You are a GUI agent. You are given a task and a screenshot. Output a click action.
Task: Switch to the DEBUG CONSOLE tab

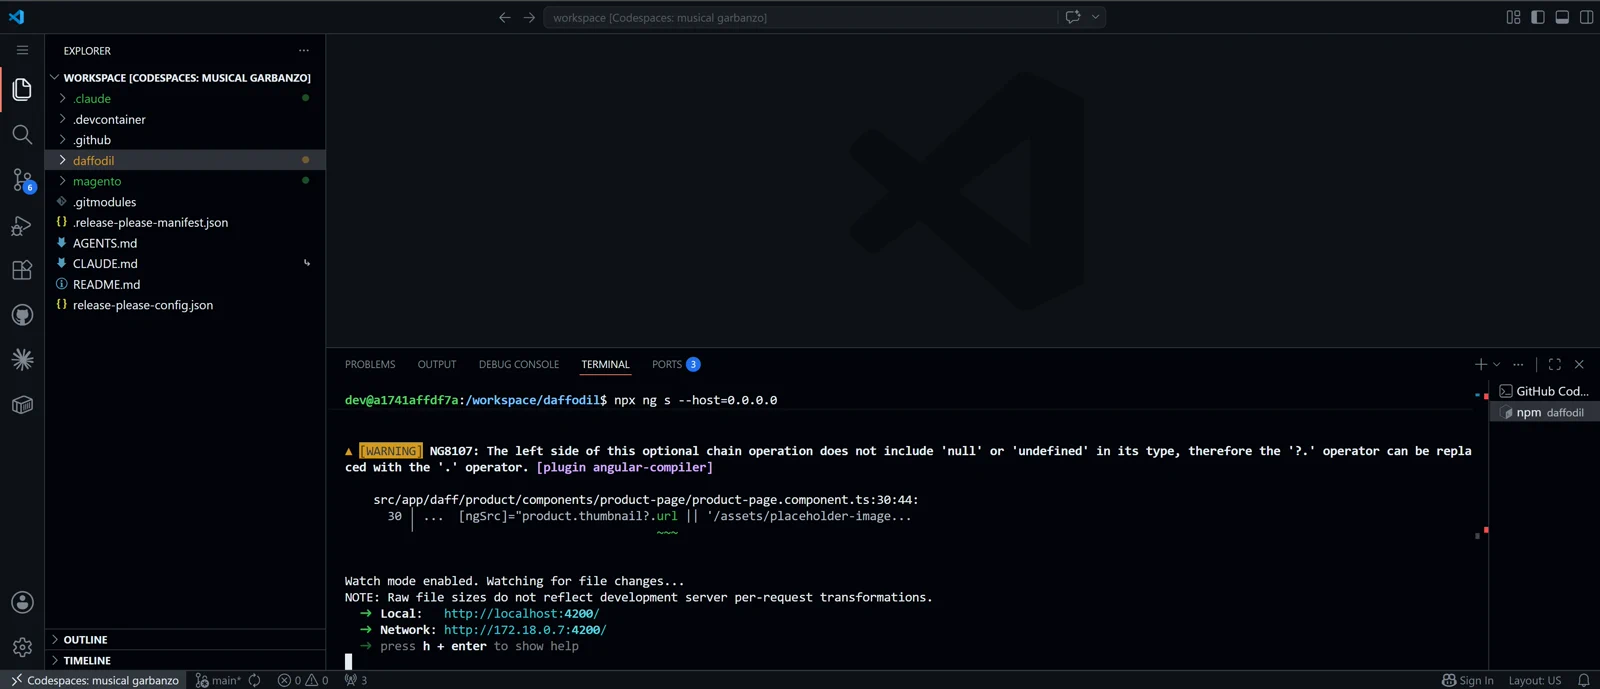tap(519, 364)
